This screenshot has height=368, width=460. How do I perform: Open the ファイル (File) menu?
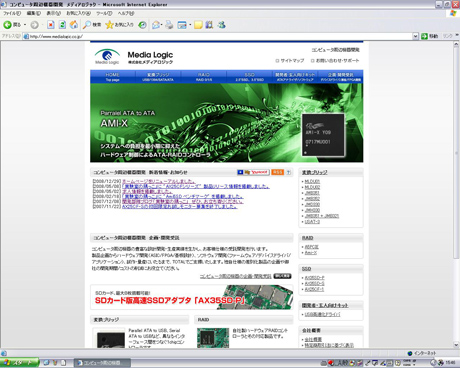coord(12,13)
